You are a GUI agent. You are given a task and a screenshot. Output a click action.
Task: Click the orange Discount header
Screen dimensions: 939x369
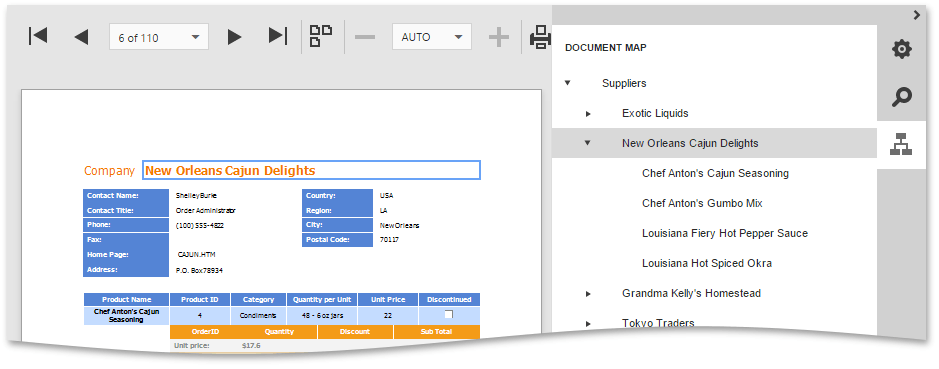(355, 332)
